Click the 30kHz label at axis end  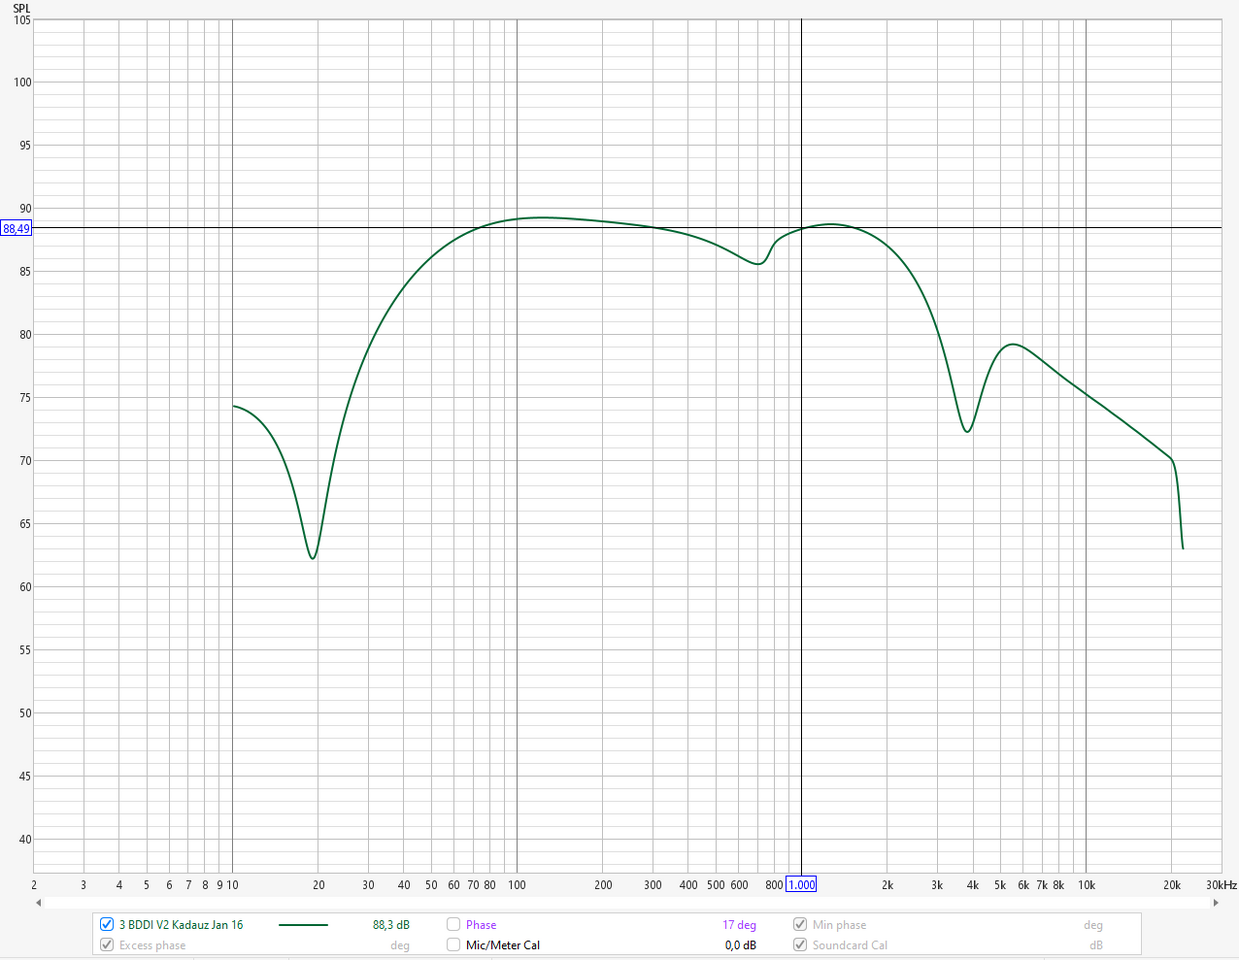coord(1221,885)
